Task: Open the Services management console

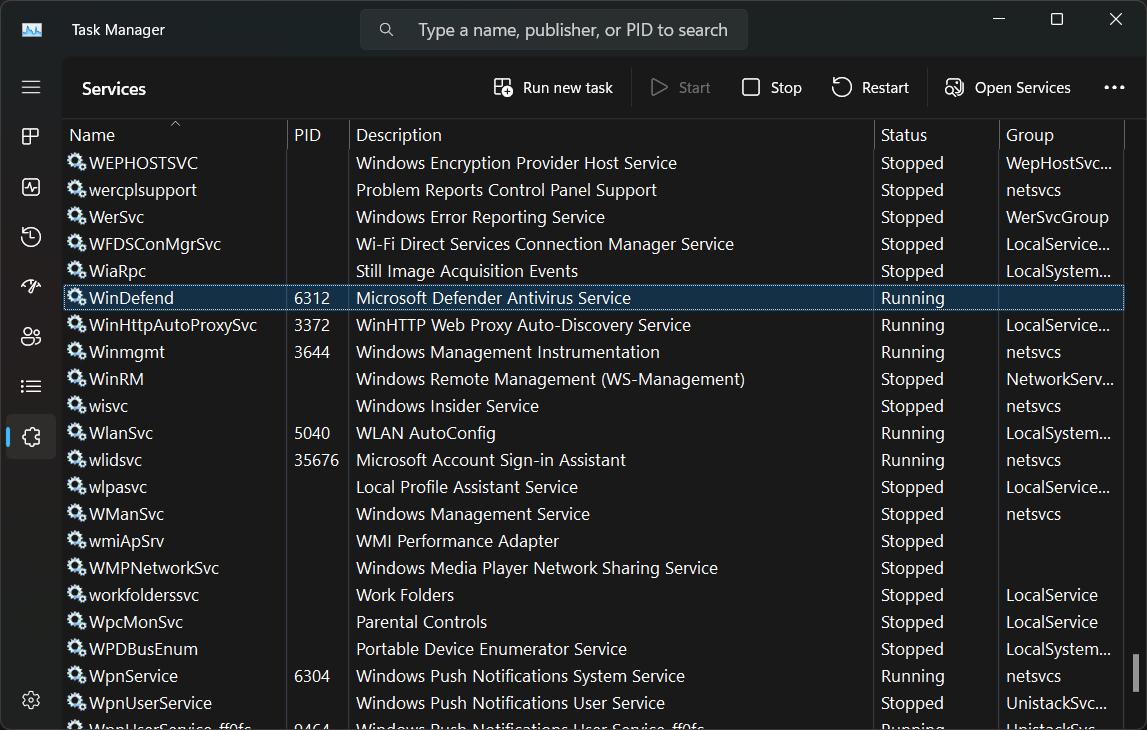Action: pyautogui.click(x=1008, y=87)
